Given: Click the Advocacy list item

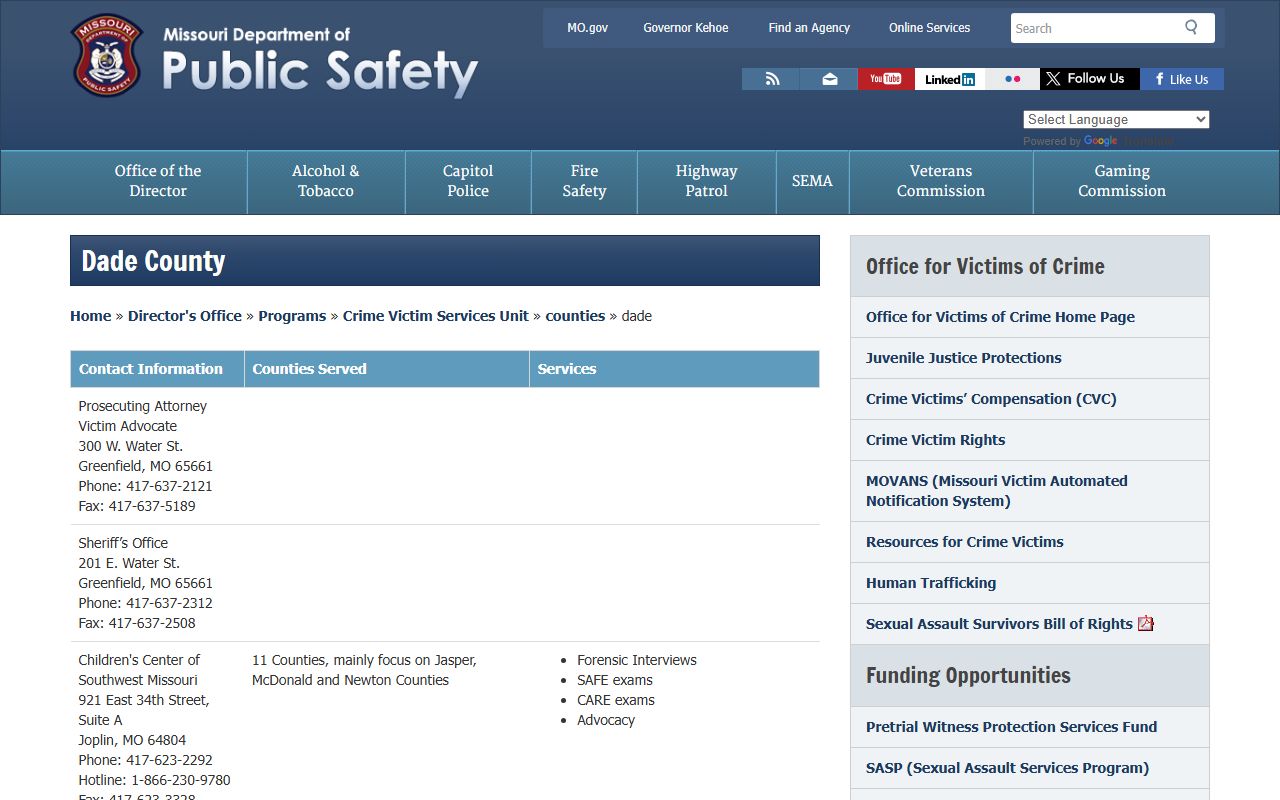Looking at the screenshot, I should click(606, 720).
